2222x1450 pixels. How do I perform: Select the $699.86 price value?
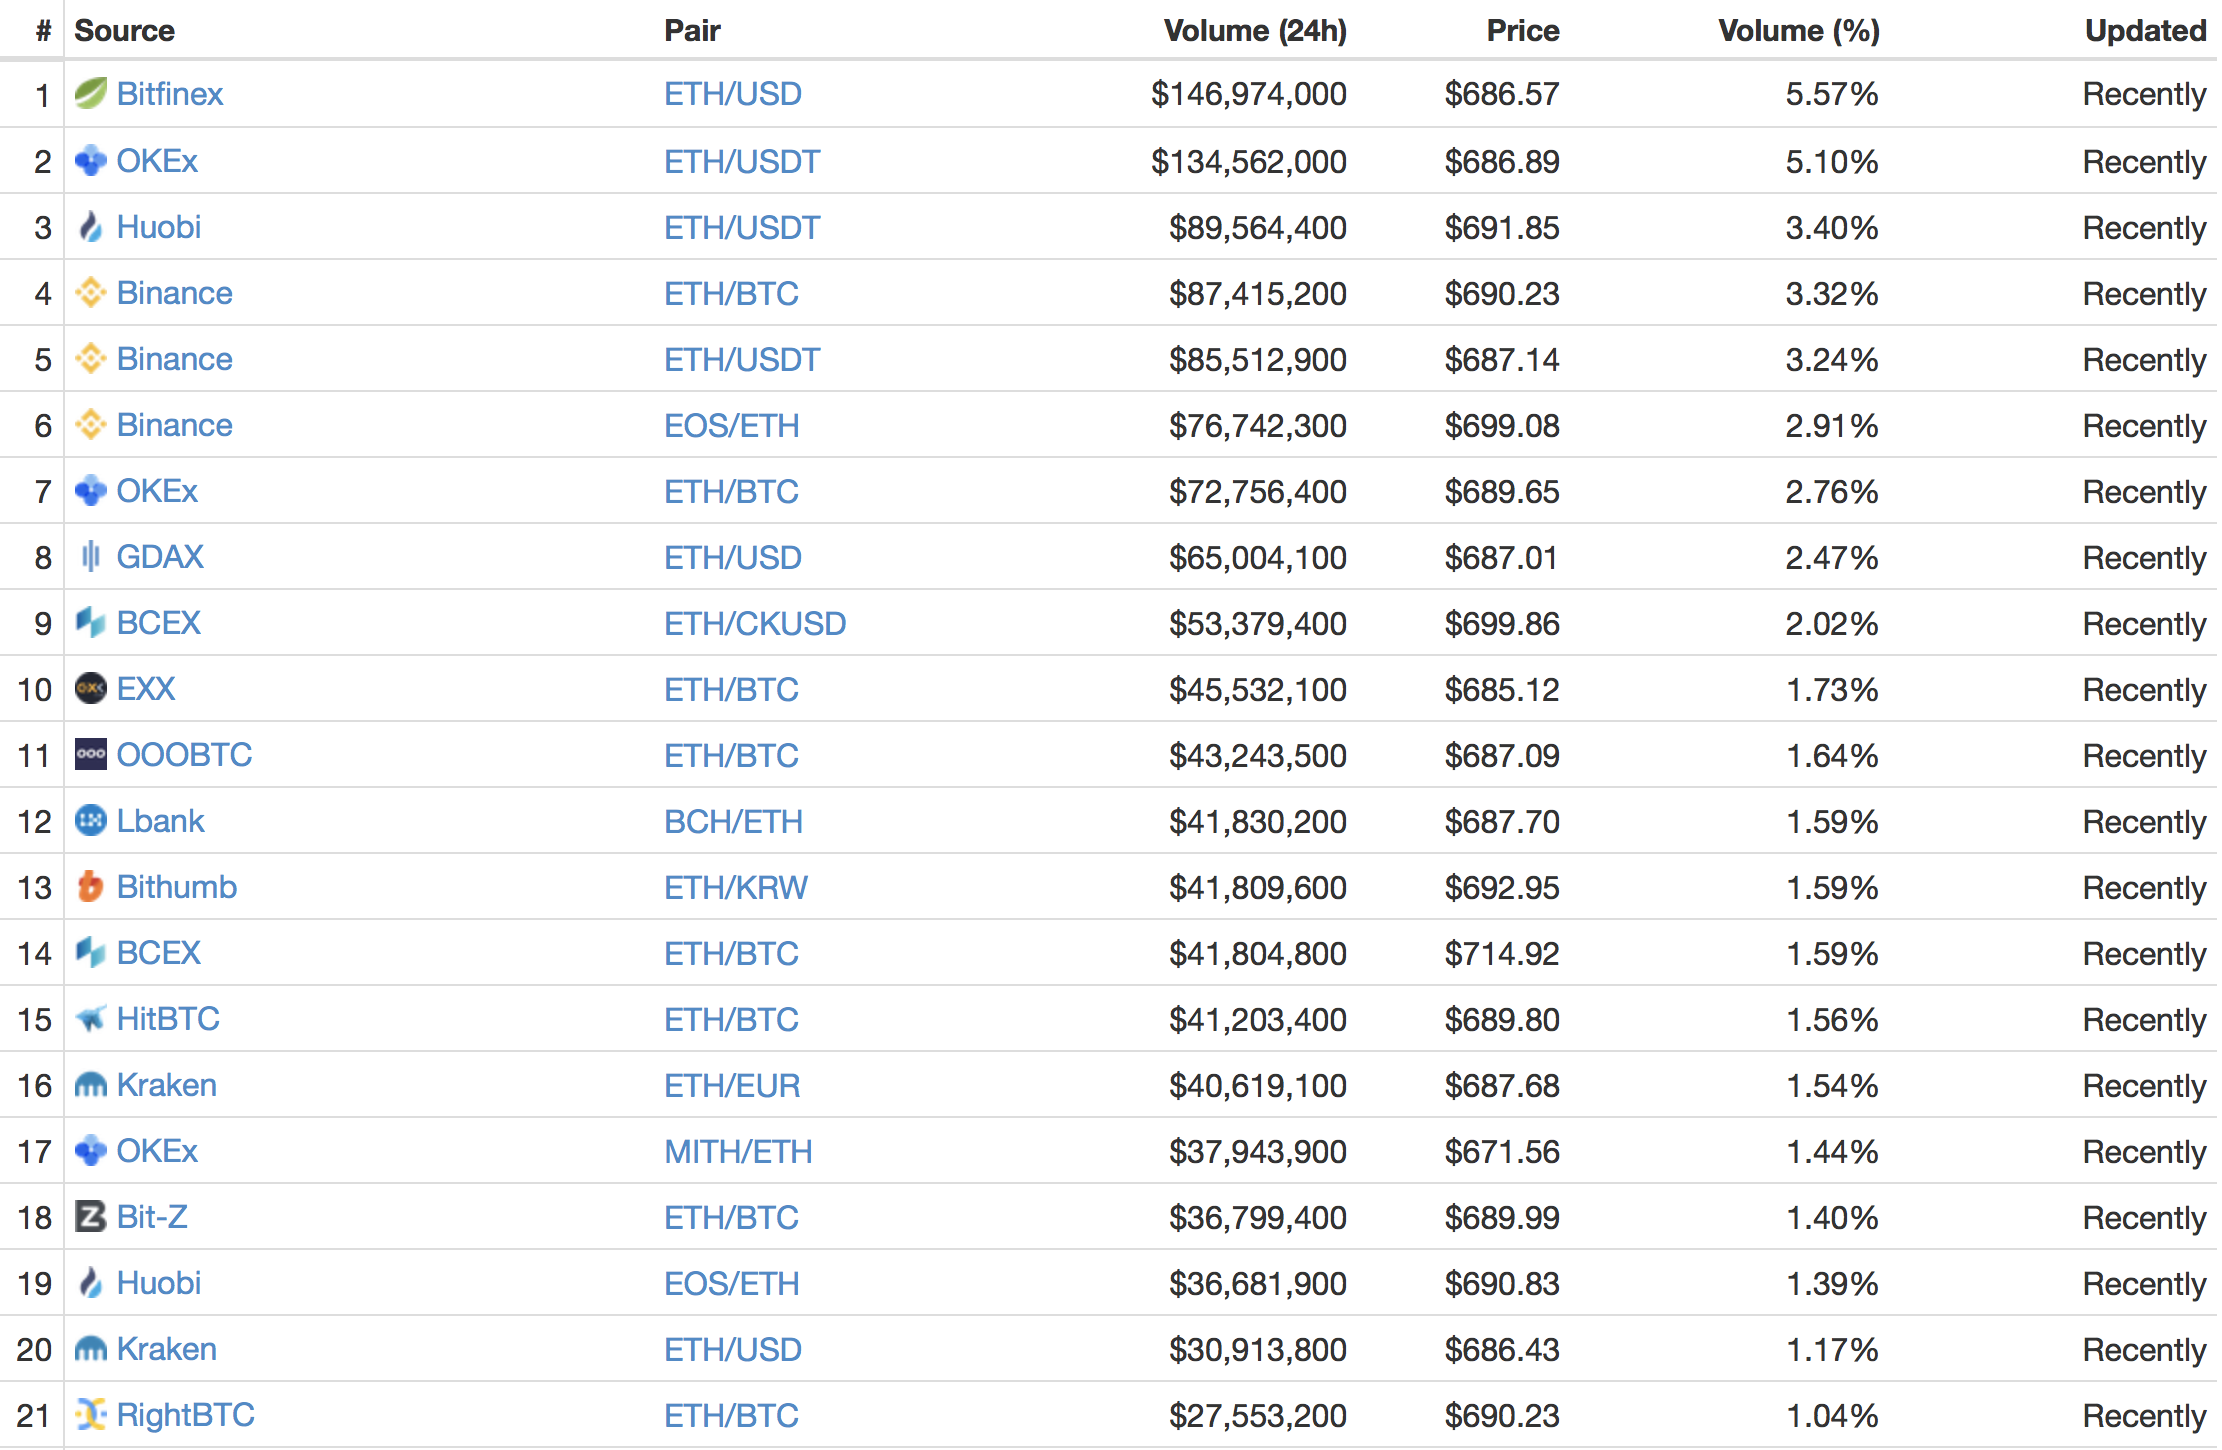coord(1501,623)
